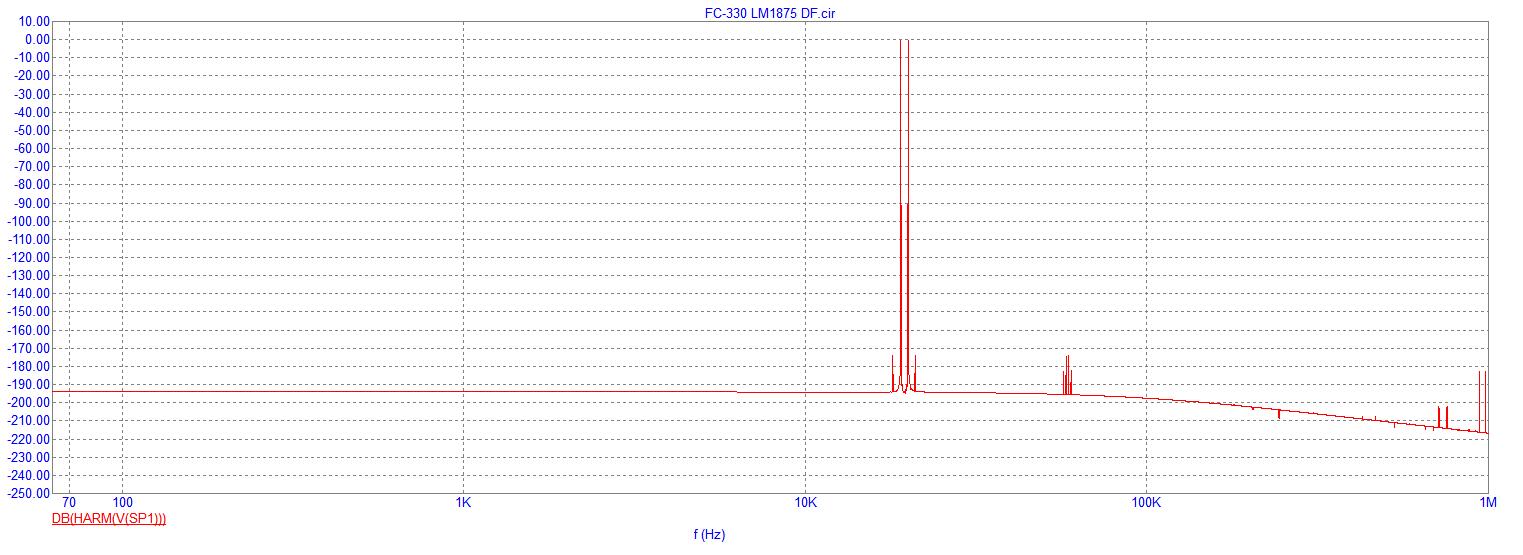The width and height of the screenshot is (1523, 555).
Task: Click the 0.00 y-axis value
Action: (x=38, y=39)
